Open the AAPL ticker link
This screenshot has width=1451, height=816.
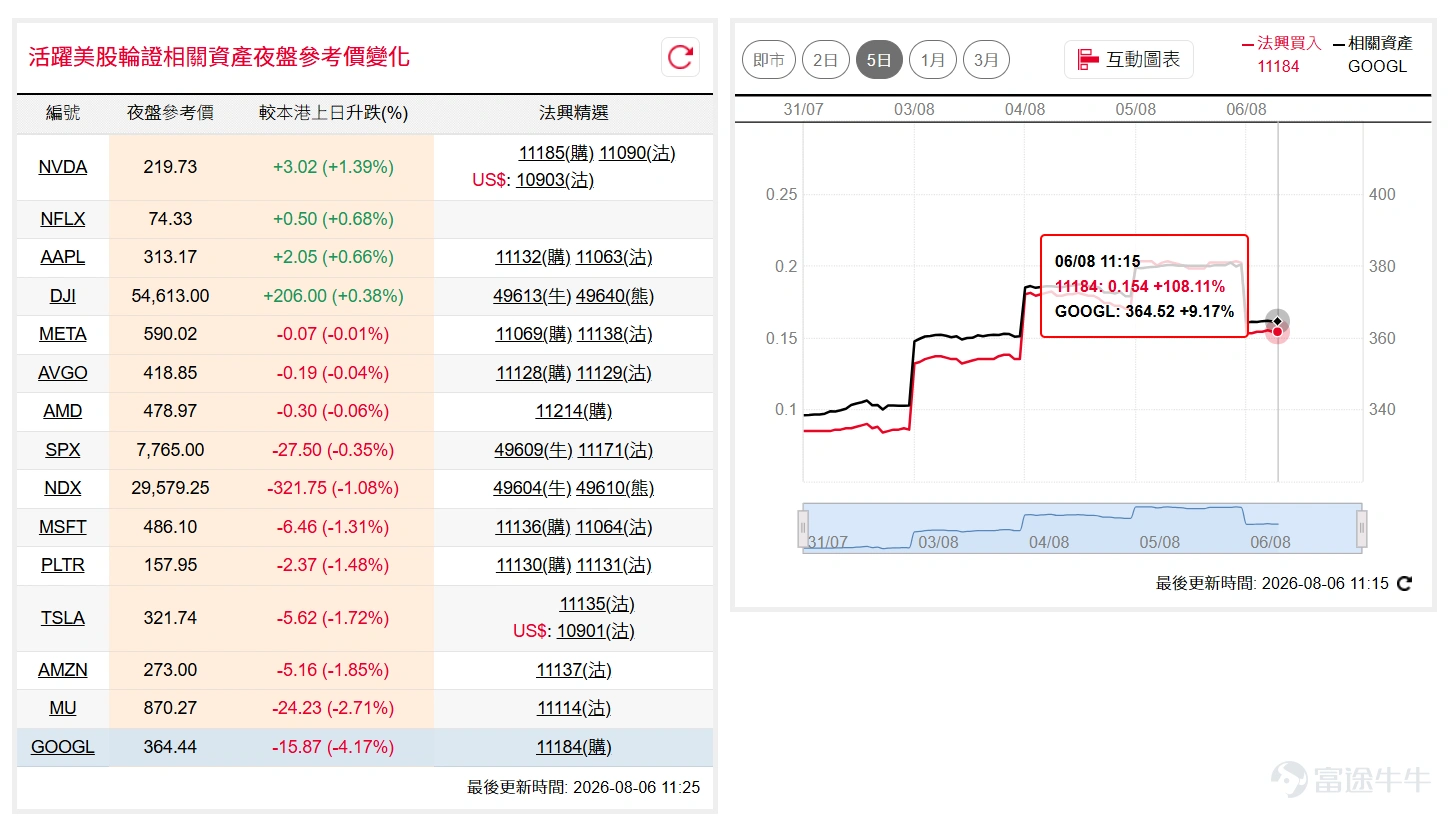point(63,257)
